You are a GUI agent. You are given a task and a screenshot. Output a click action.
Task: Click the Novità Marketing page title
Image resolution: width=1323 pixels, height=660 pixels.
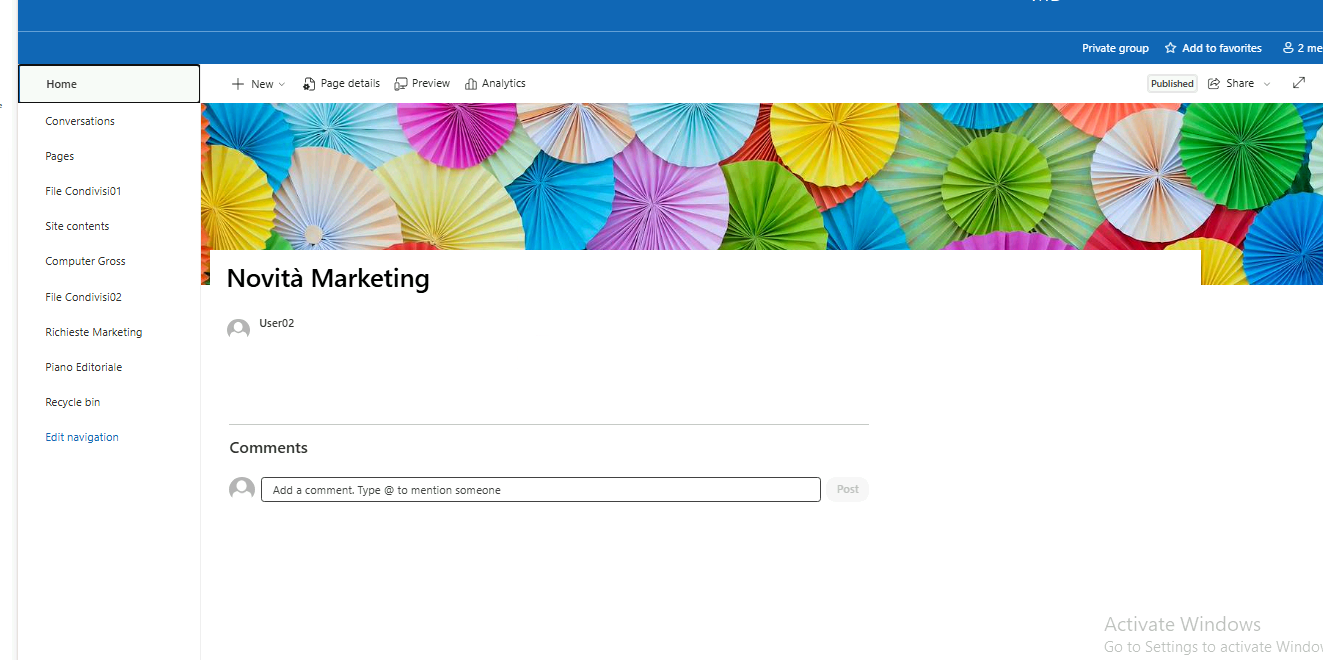click(328, 278)
